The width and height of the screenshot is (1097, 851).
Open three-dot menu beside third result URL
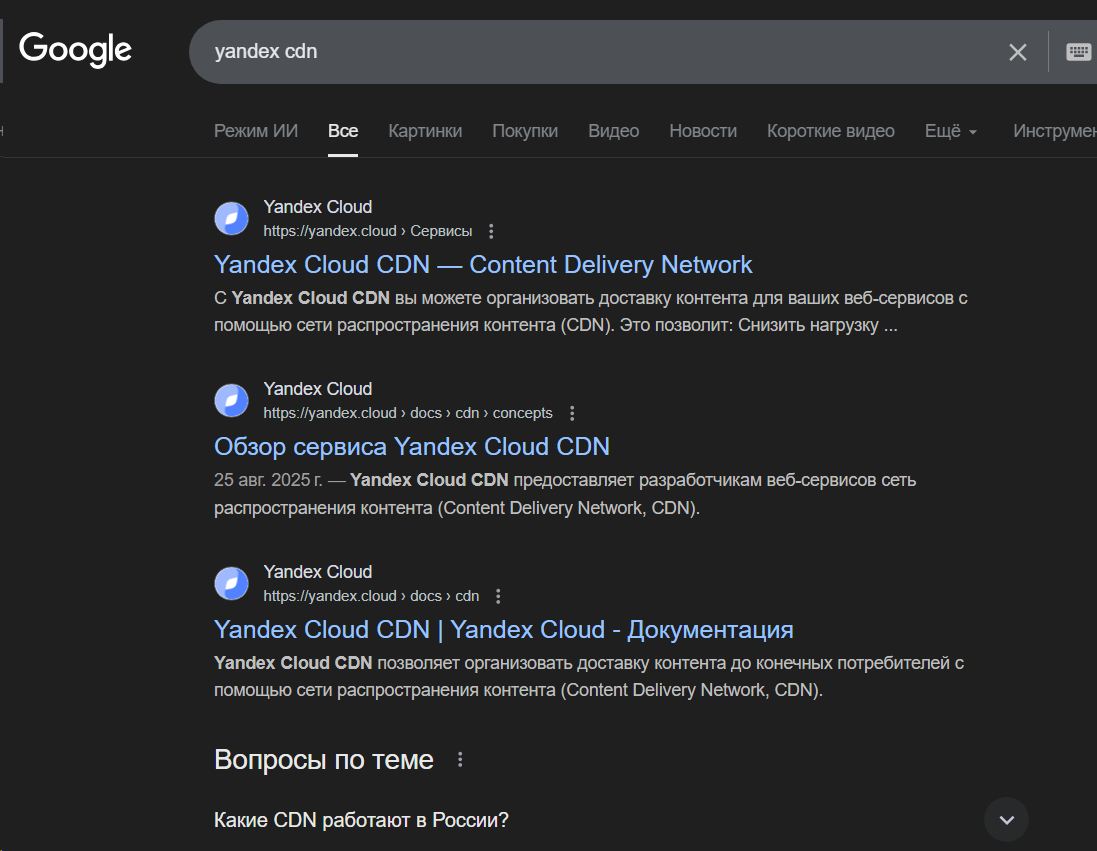(x=498, y=596)
